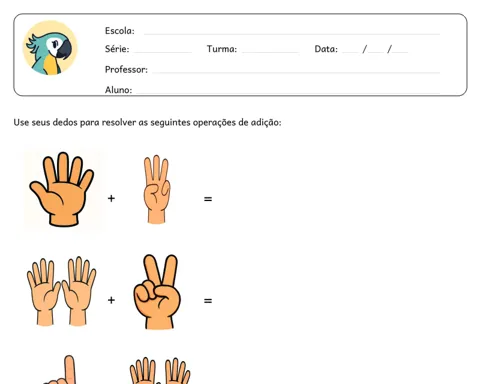Click the Série blank line

163,52
